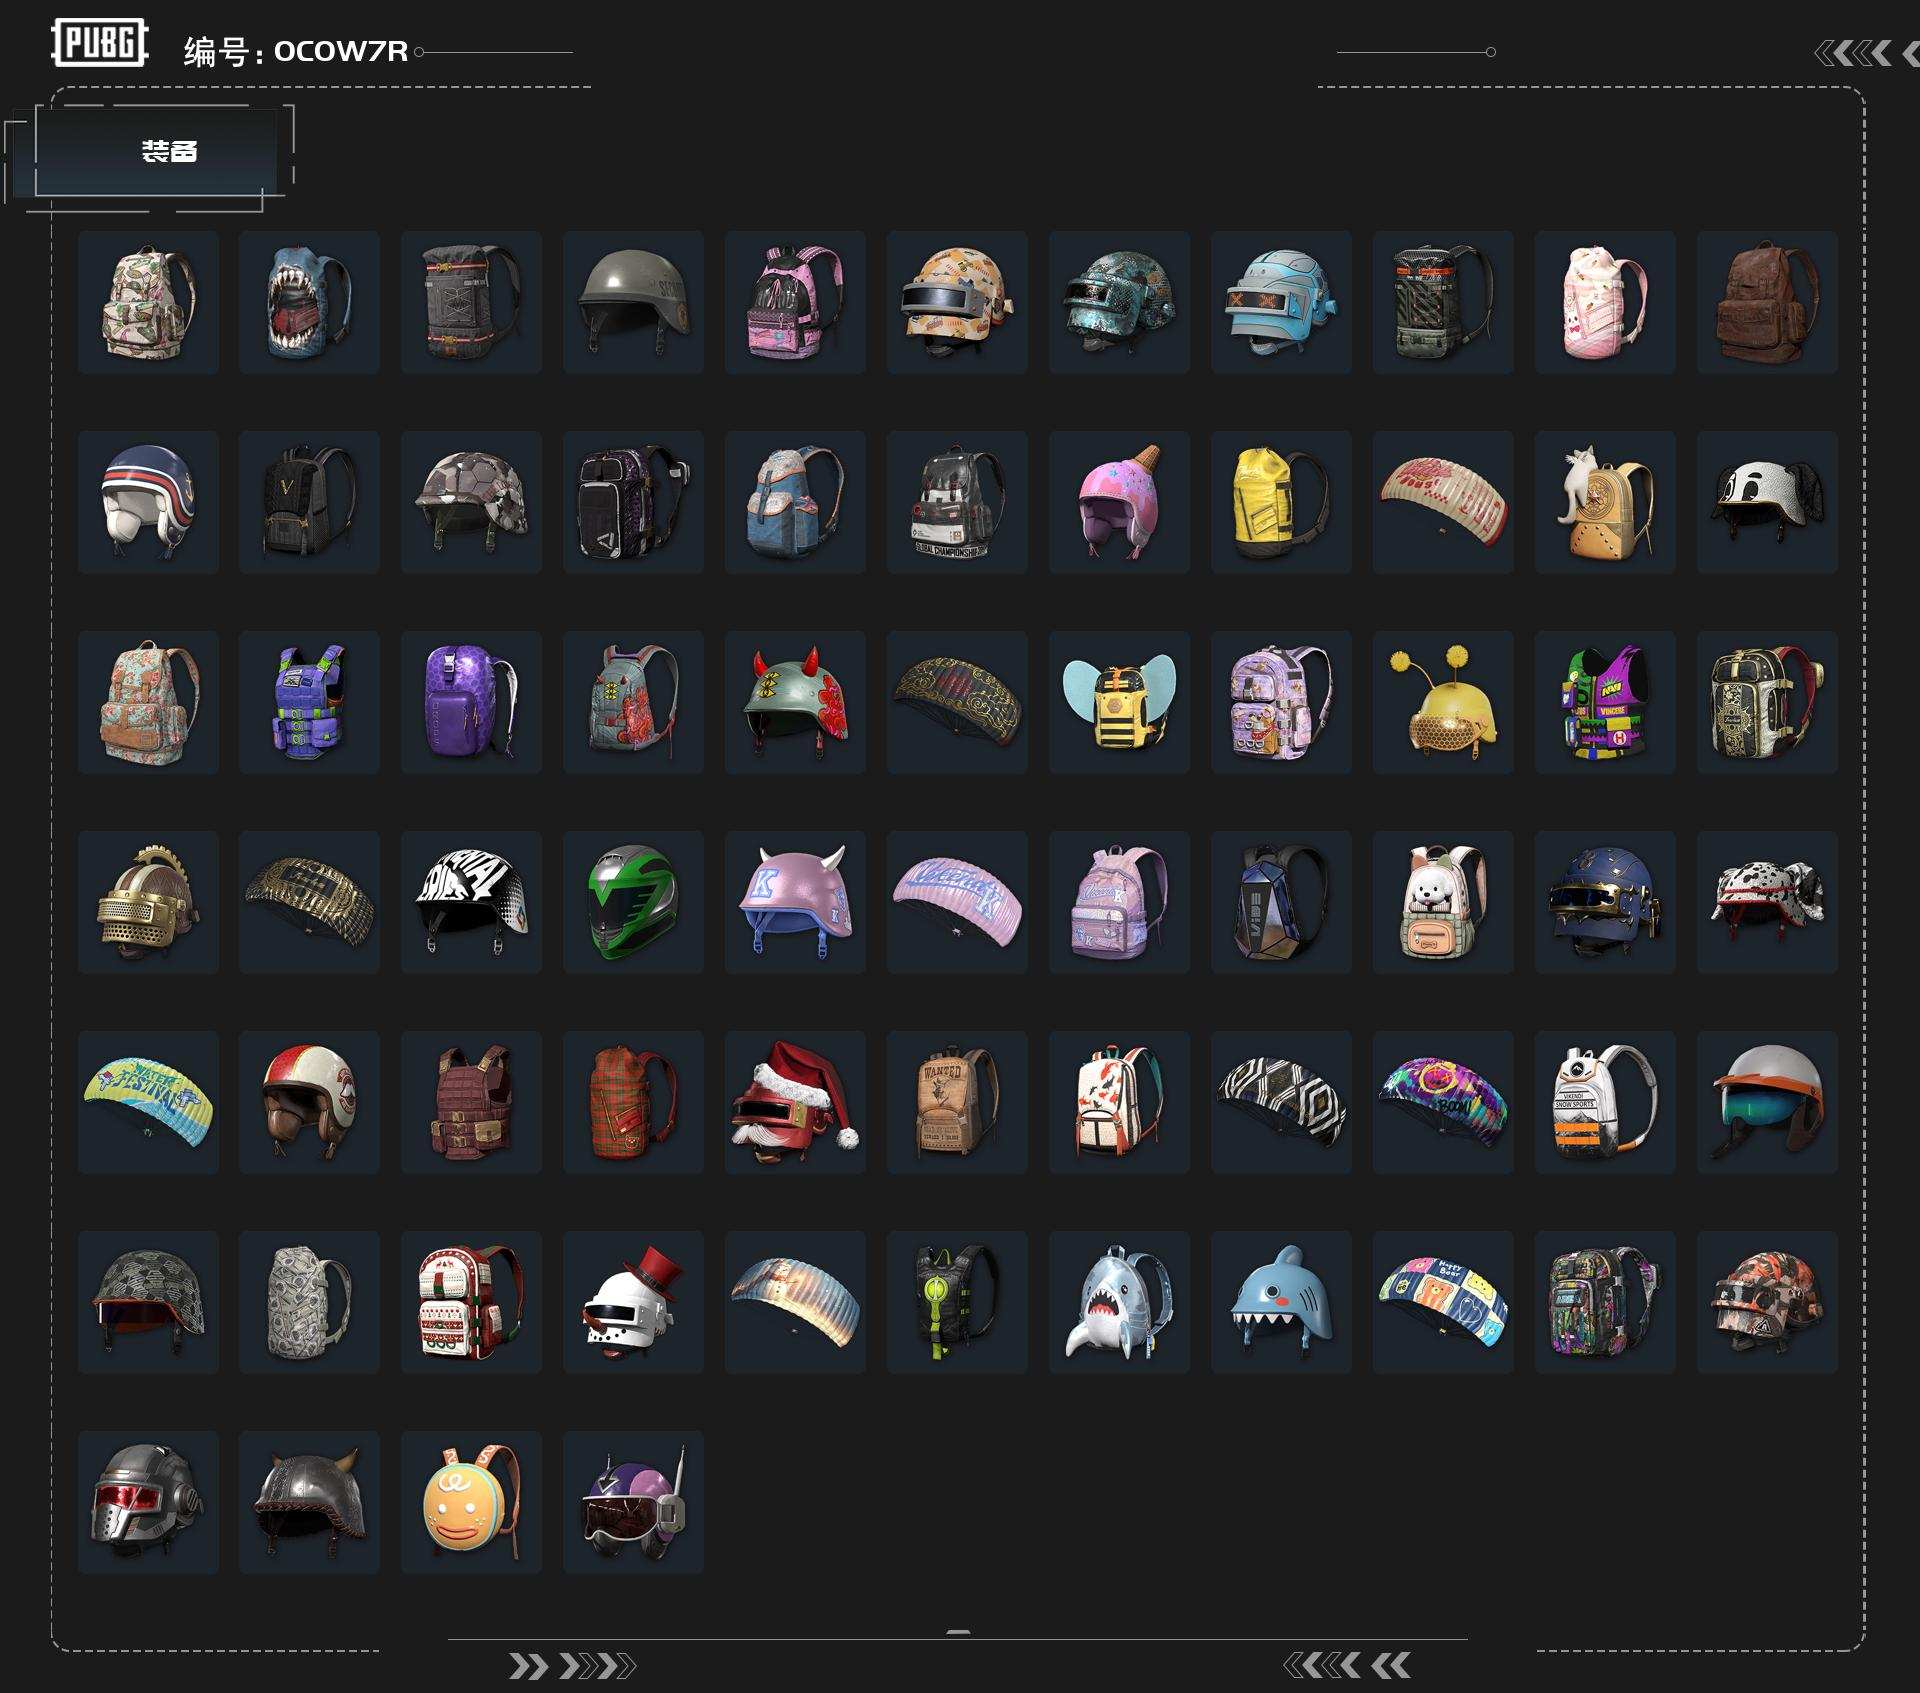This screenshot has height=1693, width=1920.
Task: Click the PUBG logo
Action: point(100,43)
